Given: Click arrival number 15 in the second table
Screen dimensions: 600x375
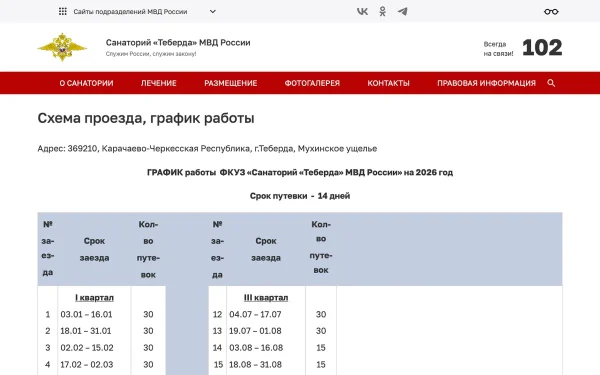Looking at the screenshot, I should (218, 365).
